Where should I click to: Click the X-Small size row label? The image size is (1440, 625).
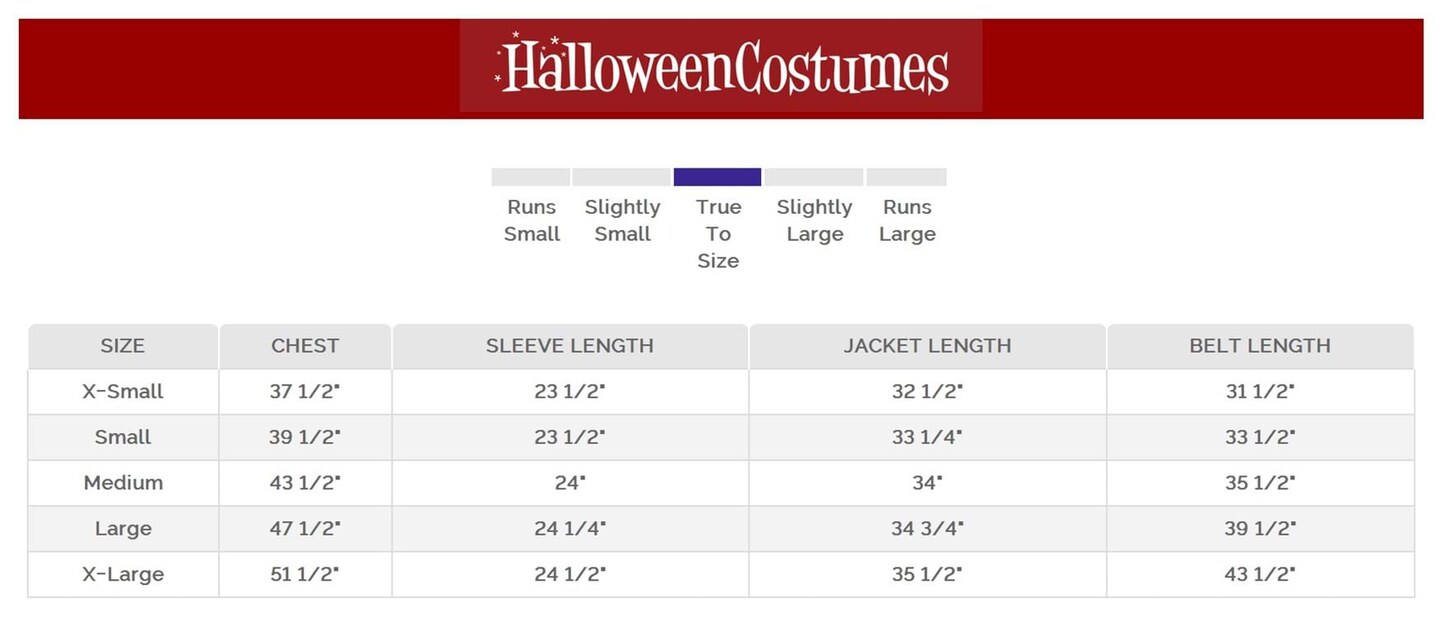(123, 392)
